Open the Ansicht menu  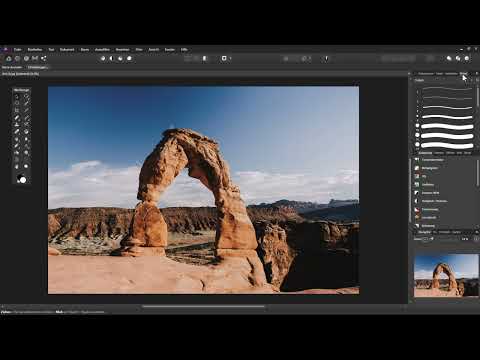click(154, 50)
